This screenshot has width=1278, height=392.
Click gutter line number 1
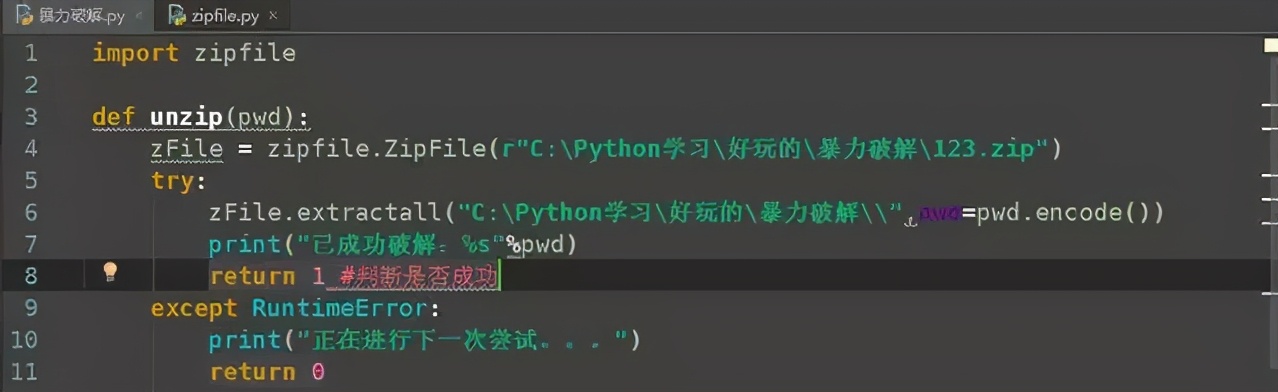(30, 53)
